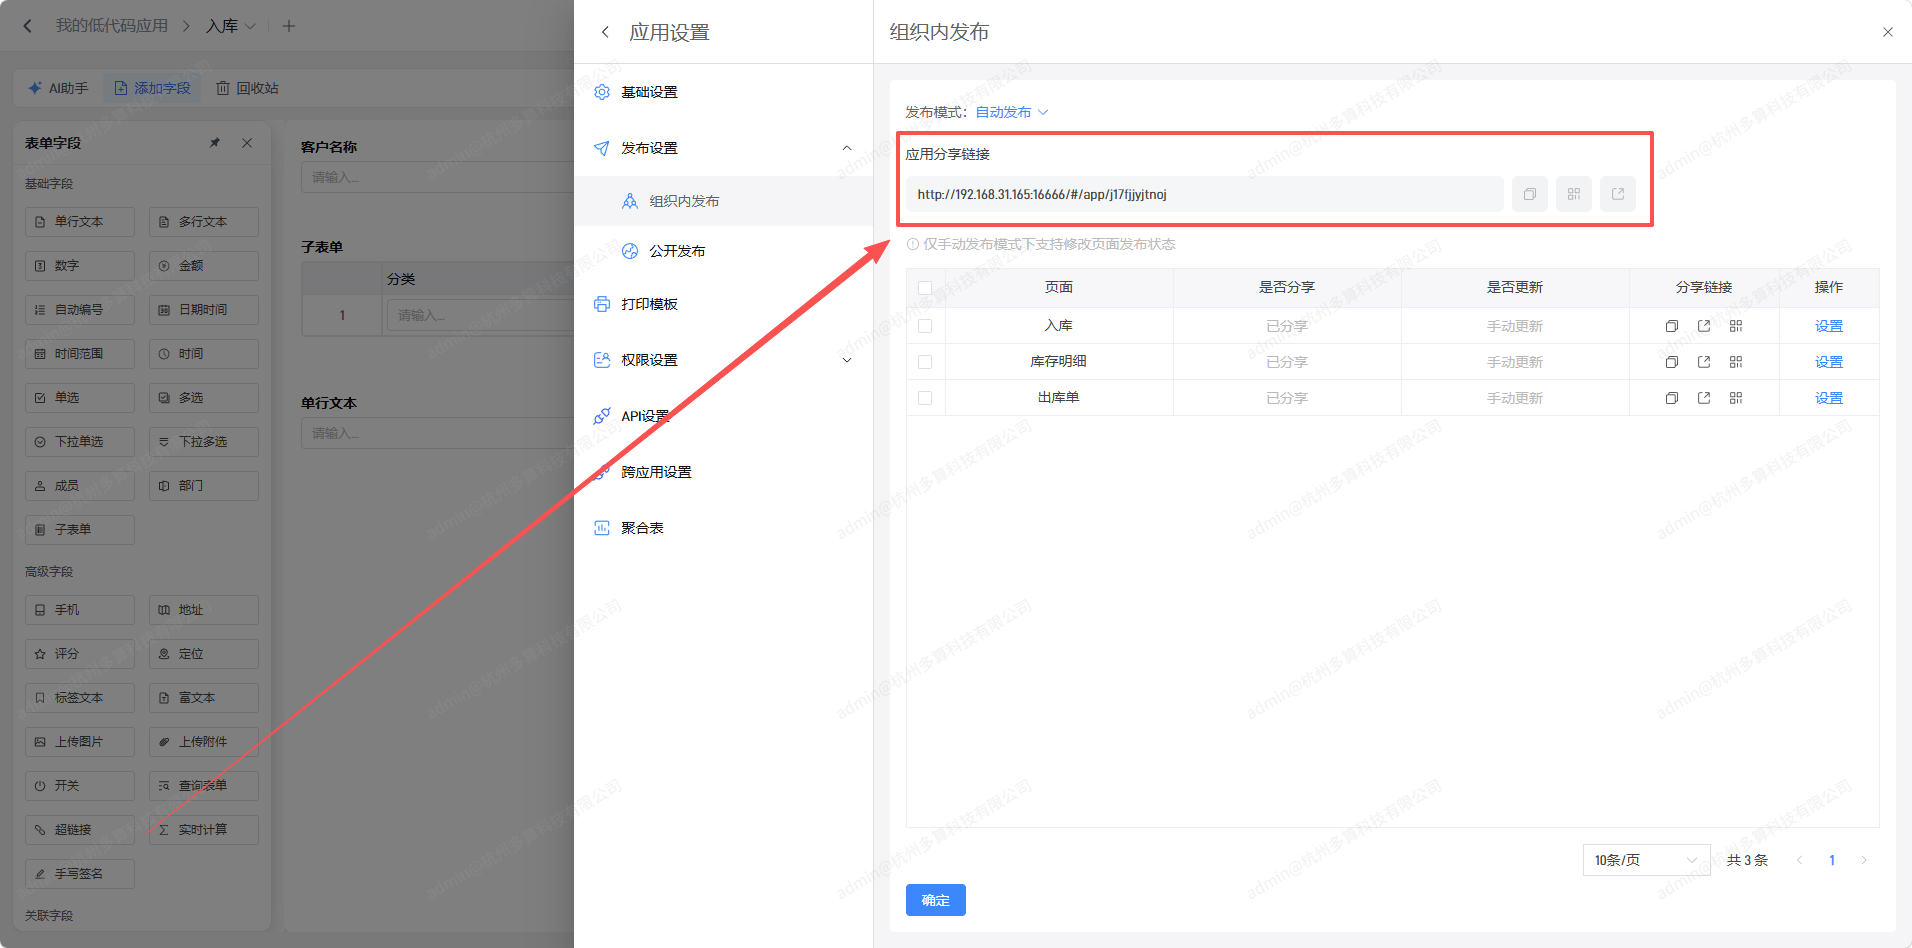Image resolution: width=1912 pixels, height=948 pixels.
Task: Open 我的低代码应用 breadcrumb
Action: click(112, 26)
